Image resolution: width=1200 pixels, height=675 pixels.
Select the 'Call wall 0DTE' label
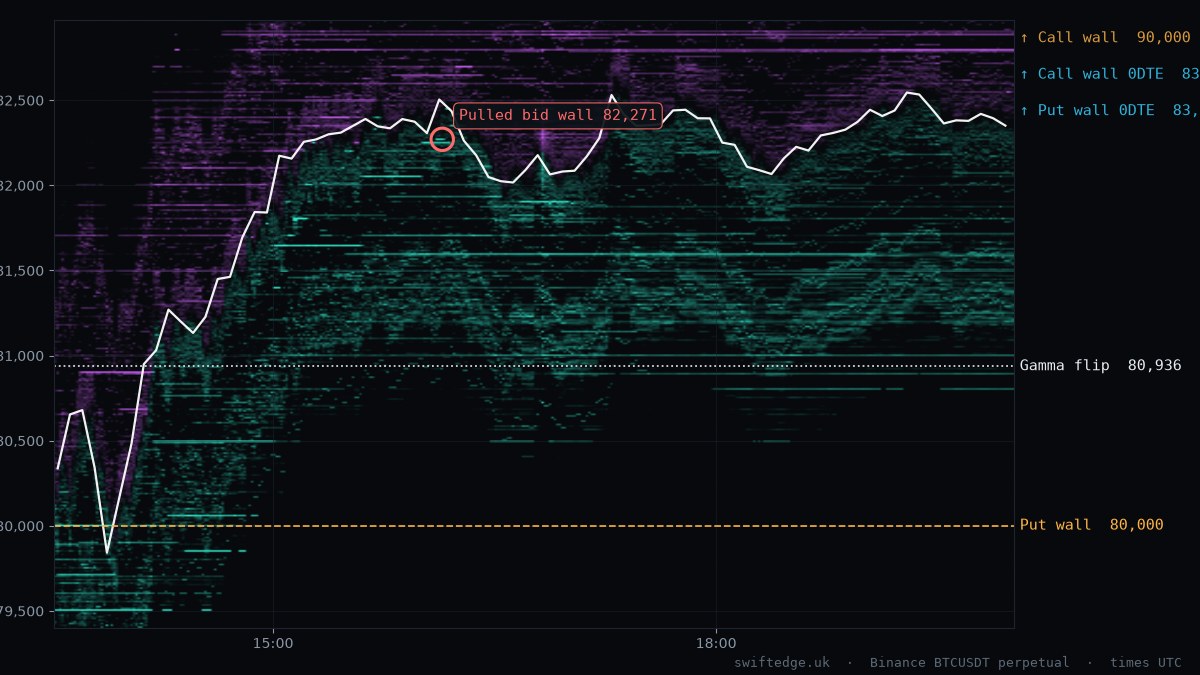click(1109, 74)
